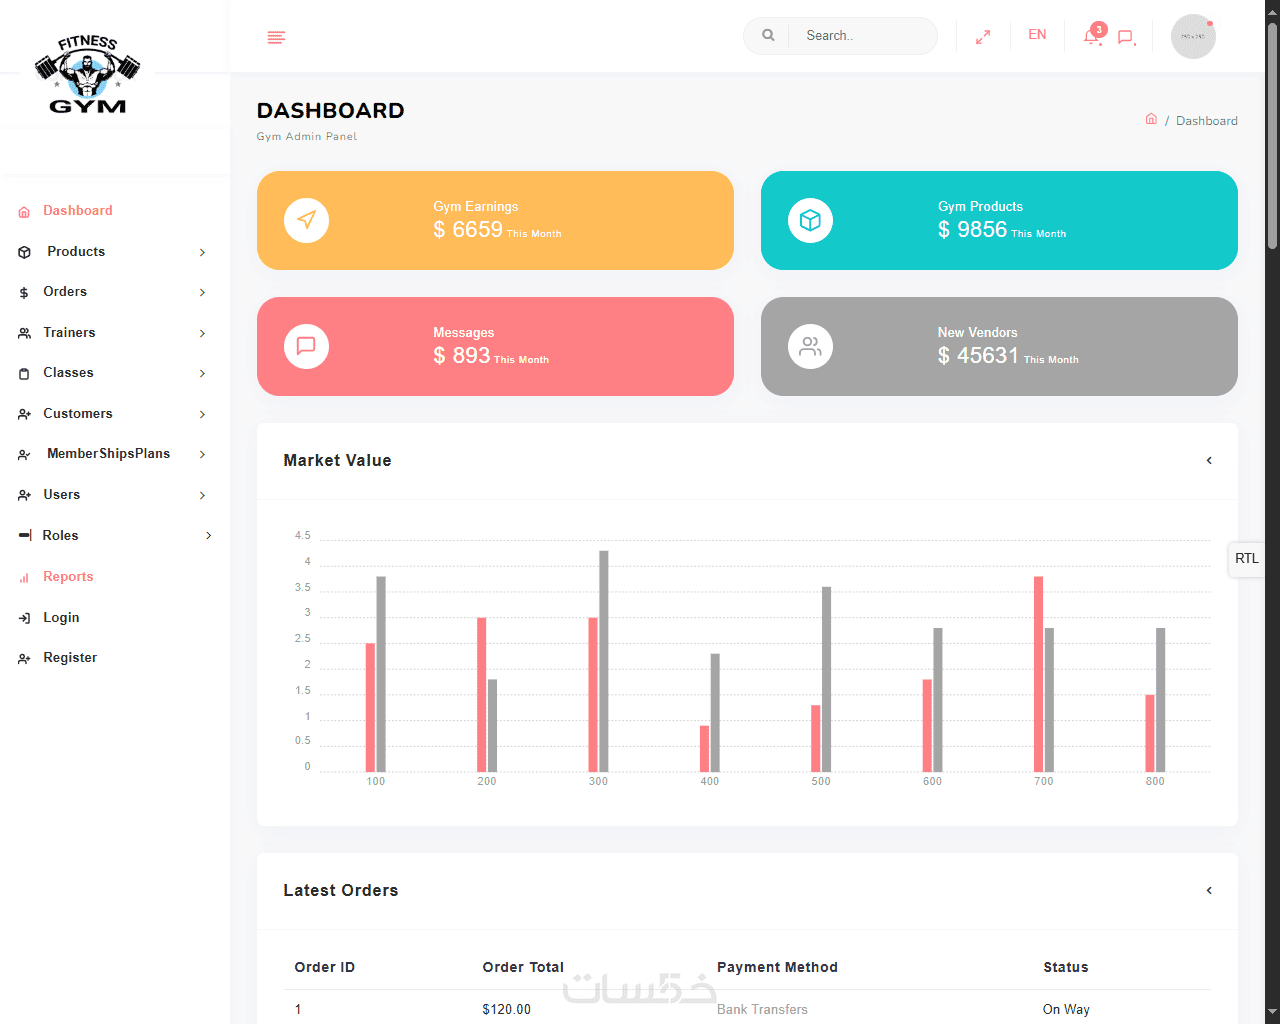Open Dashboard in the sidebar menu

click(x=78, y=211)
